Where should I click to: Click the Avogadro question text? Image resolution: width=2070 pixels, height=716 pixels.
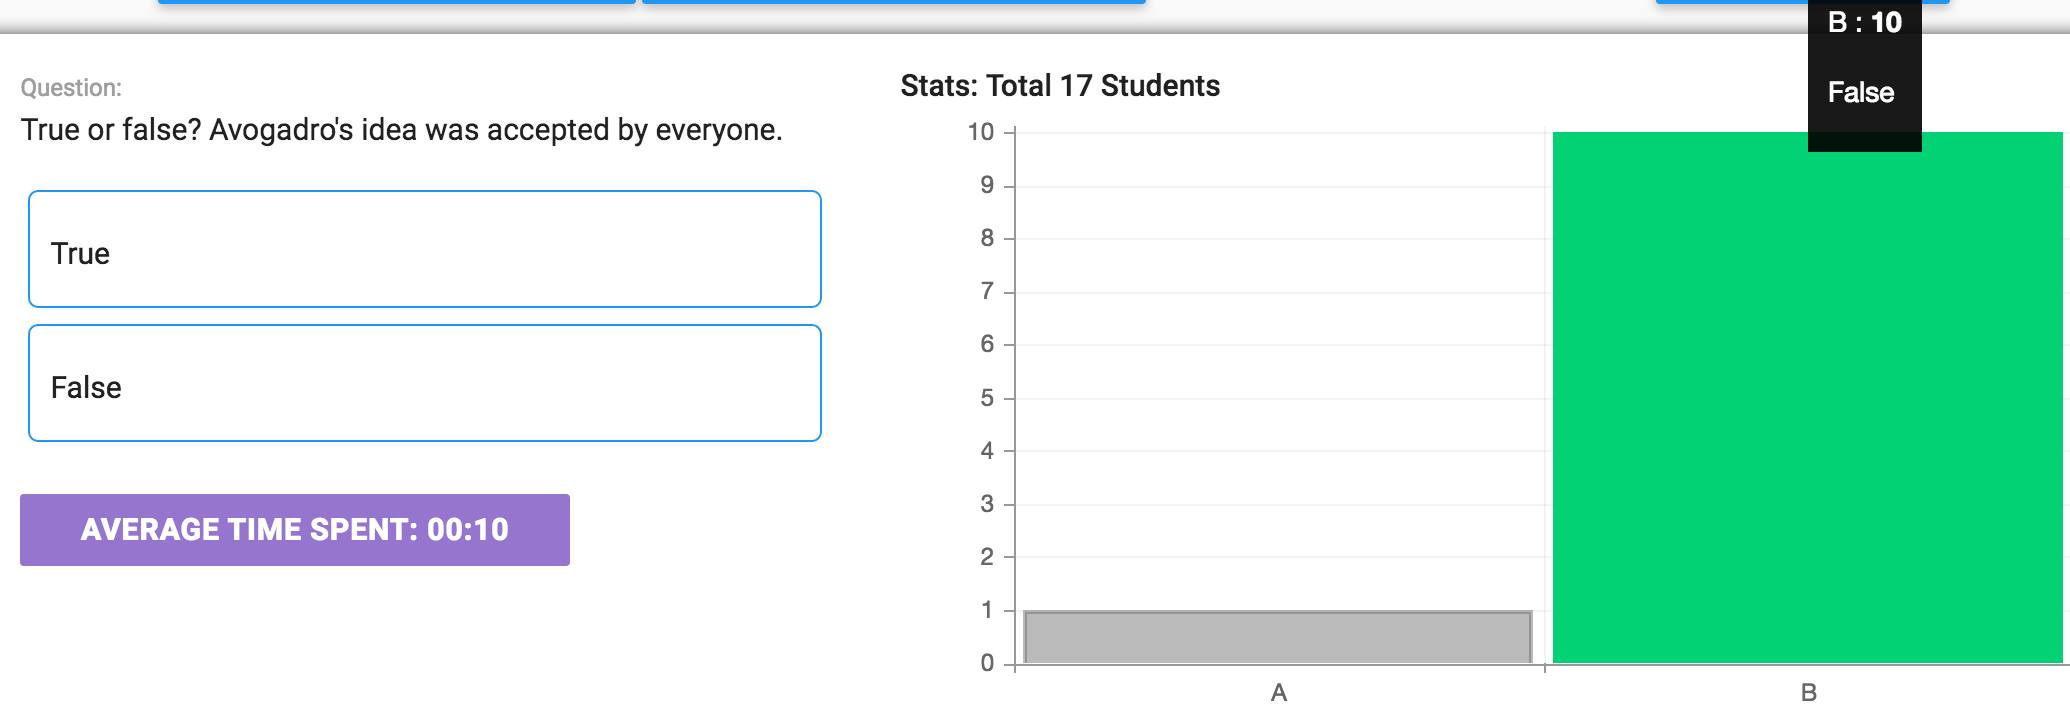pyautogui.click(x=401, y=130)
